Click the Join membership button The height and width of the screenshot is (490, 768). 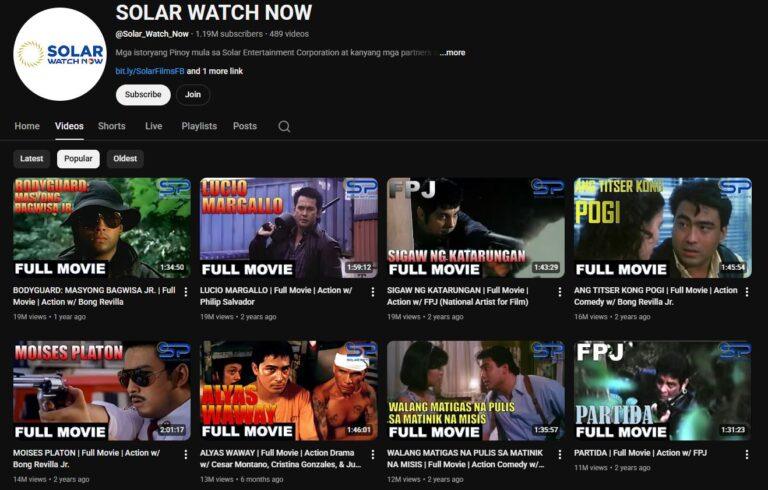[193, 95]
